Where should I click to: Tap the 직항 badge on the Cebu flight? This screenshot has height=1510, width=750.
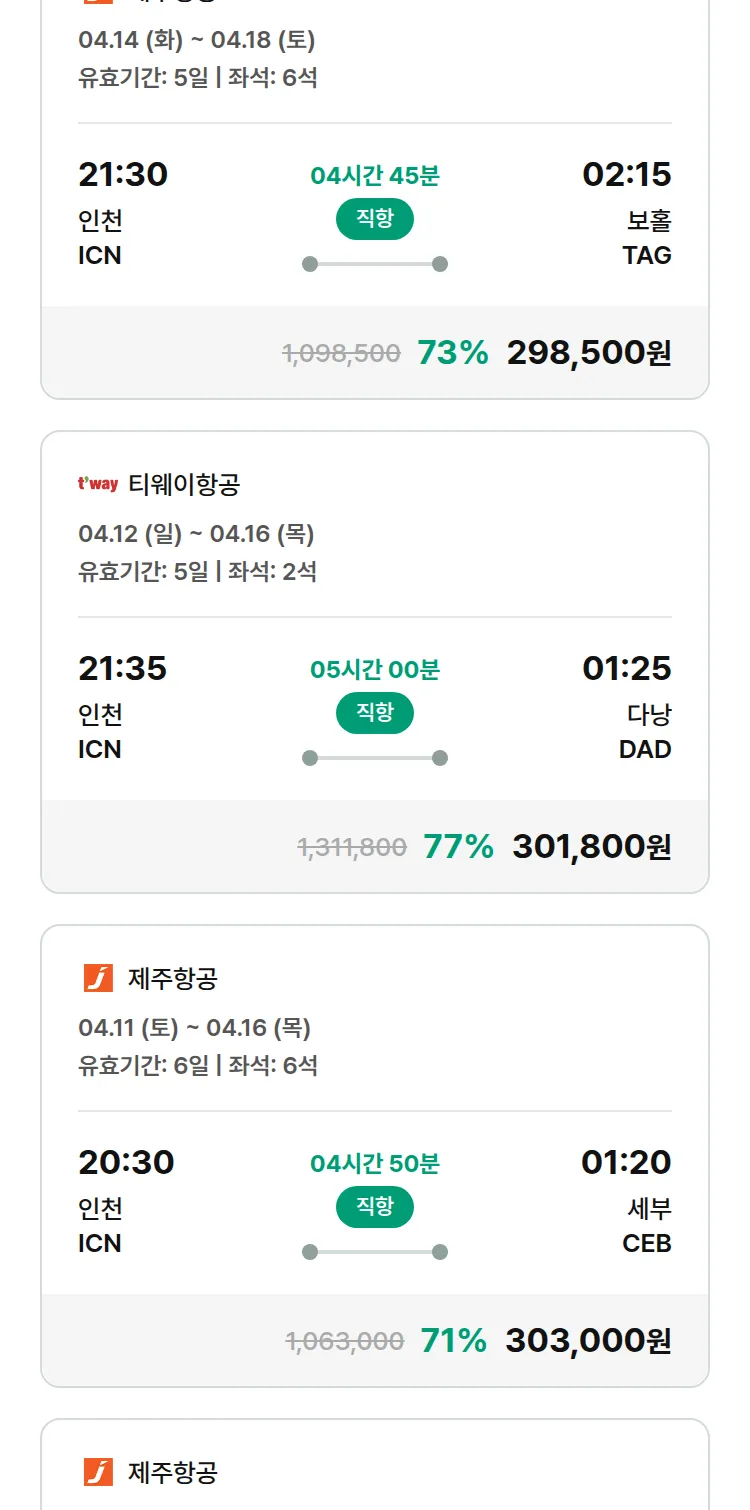pyautogui.click(x=375, y=1207)
